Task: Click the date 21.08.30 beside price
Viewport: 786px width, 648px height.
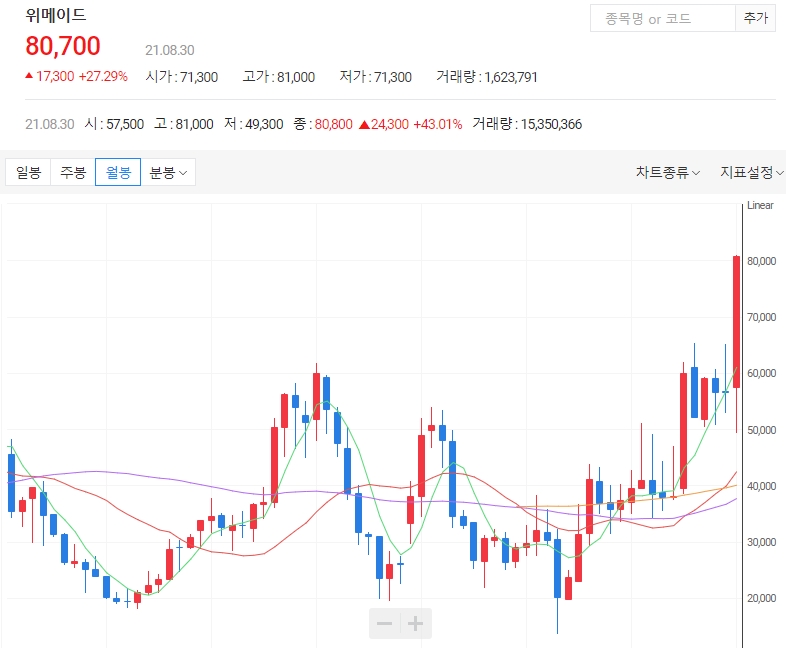Action: coord(169,50)
